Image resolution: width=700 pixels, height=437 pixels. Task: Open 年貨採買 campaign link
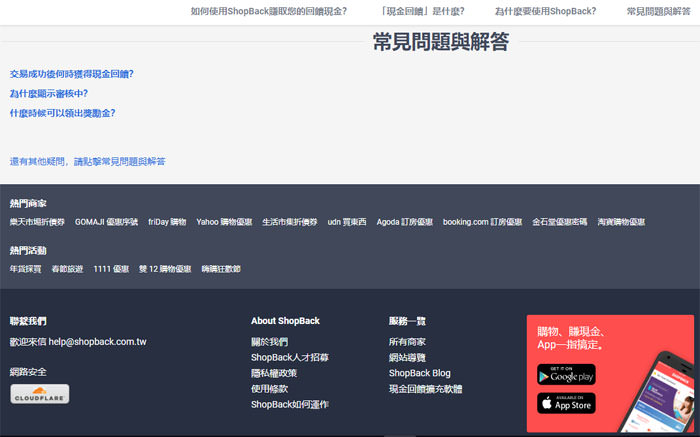coord(25,269)
